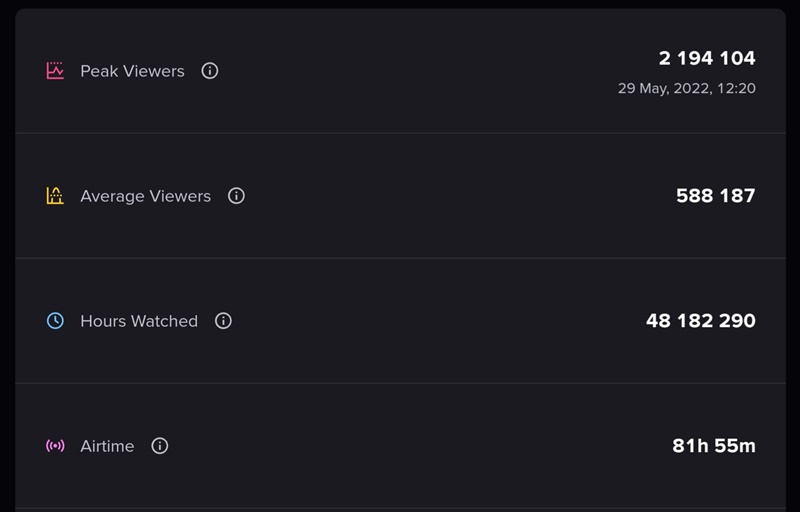800x512 pixels.
Task: Click the 2 194 104 peak value
Action: point(707,58)
